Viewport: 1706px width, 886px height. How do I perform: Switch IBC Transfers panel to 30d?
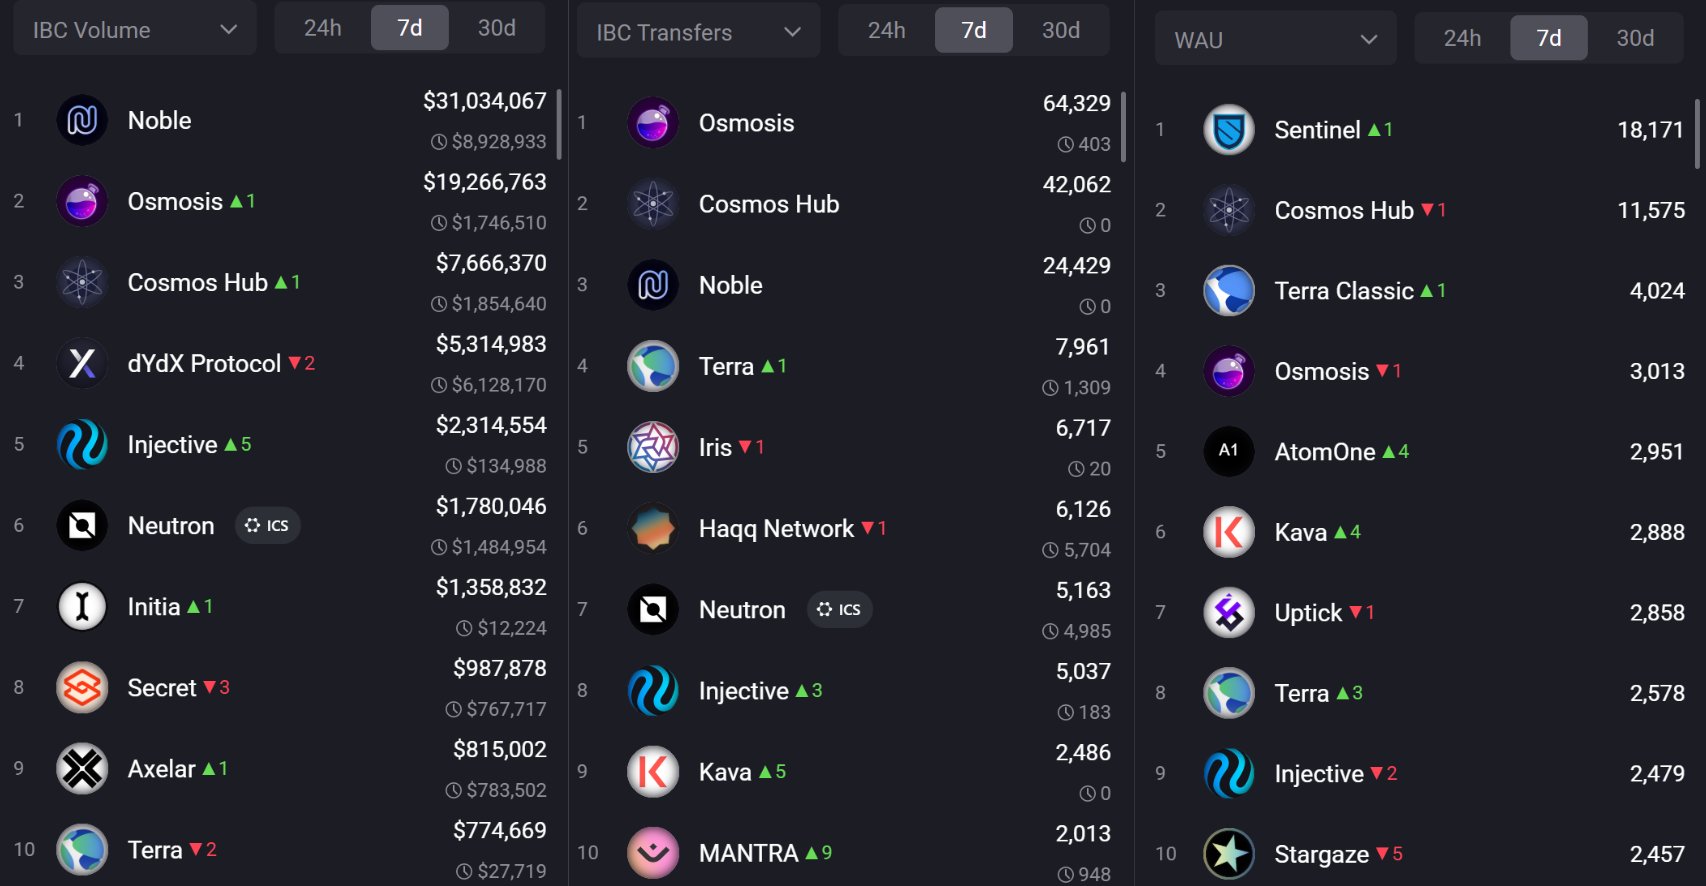[x=1060, y=30]
